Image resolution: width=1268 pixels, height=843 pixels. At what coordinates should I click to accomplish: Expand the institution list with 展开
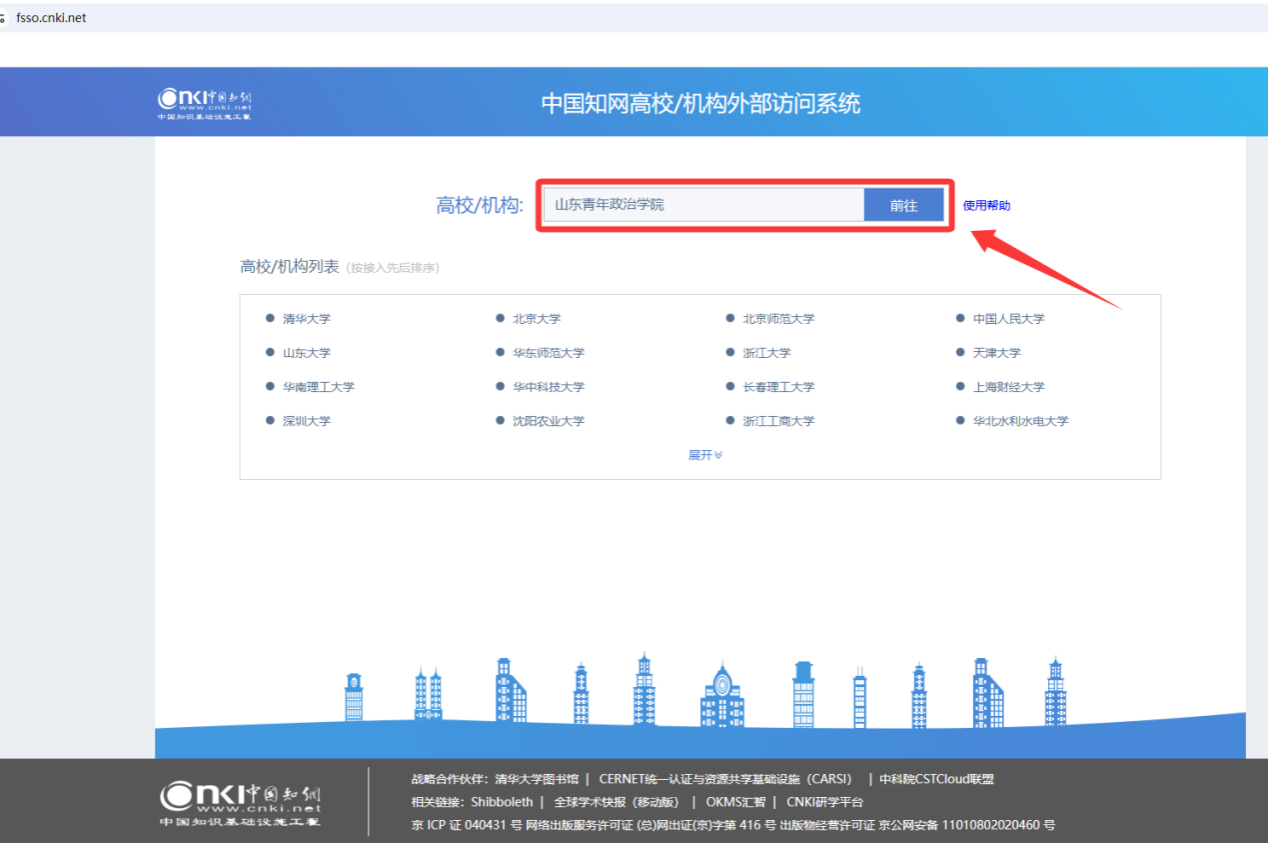point(704,455)
